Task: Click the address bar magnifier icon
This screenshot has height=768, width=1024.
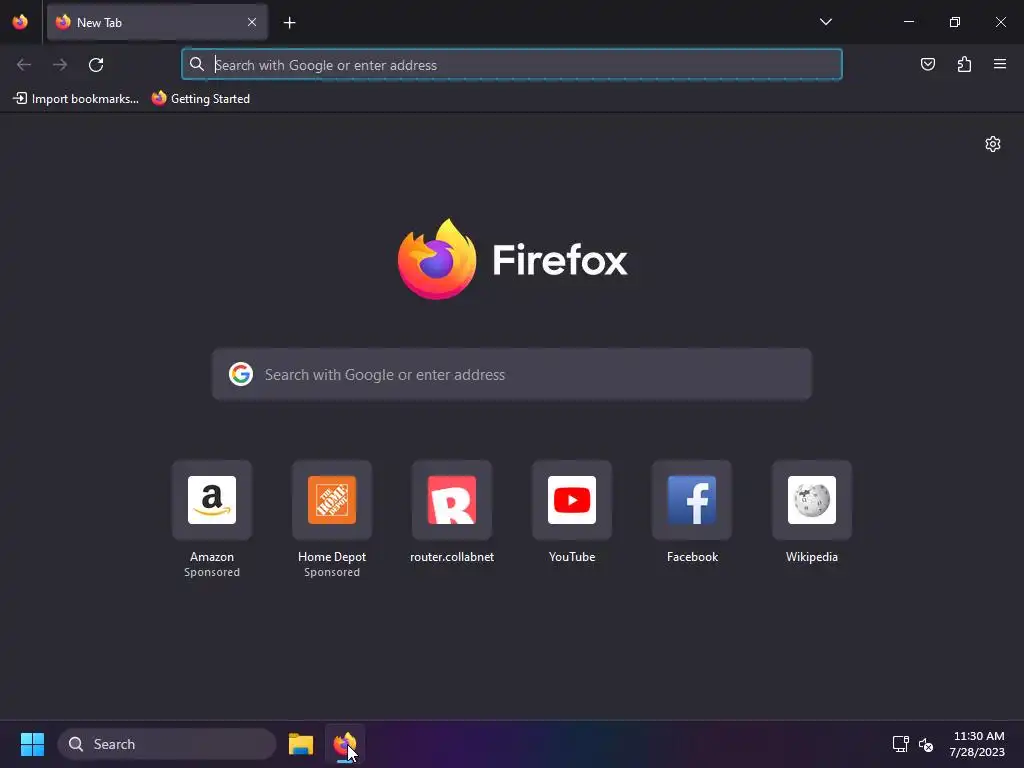Action: point(197,64)
